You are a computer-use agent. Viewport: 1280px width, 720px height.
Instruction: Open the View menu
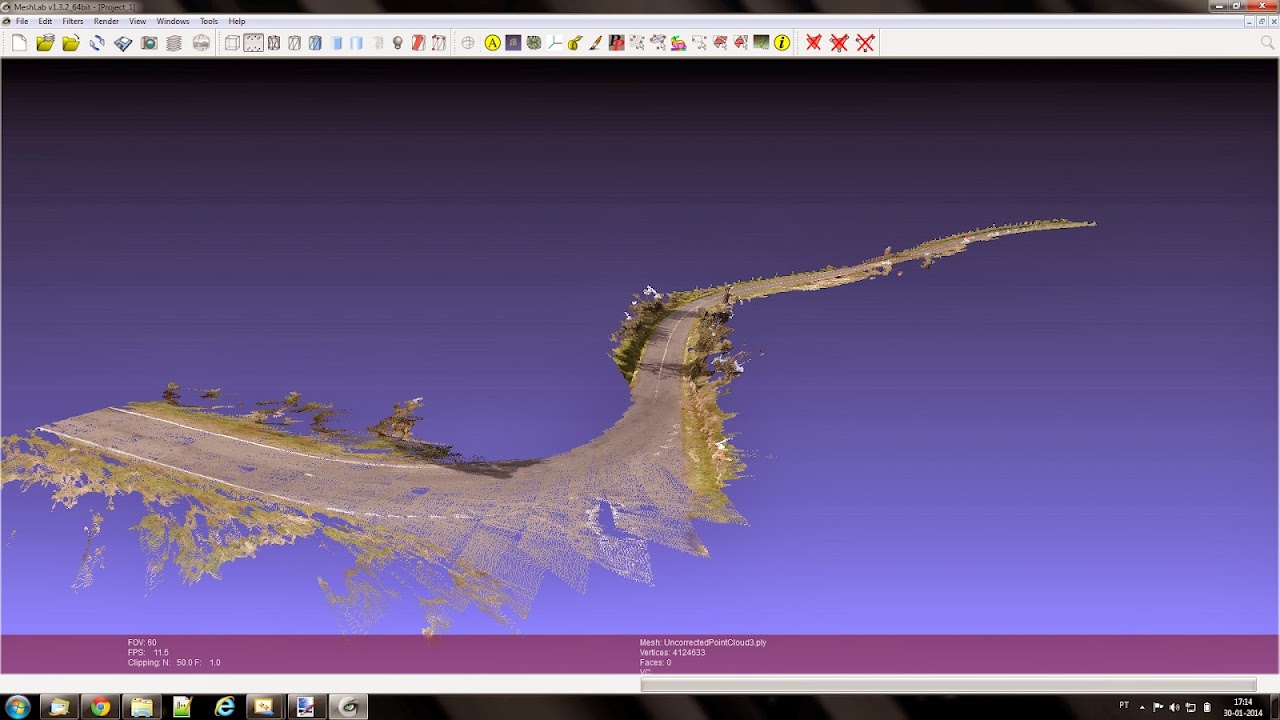[137, 21]
